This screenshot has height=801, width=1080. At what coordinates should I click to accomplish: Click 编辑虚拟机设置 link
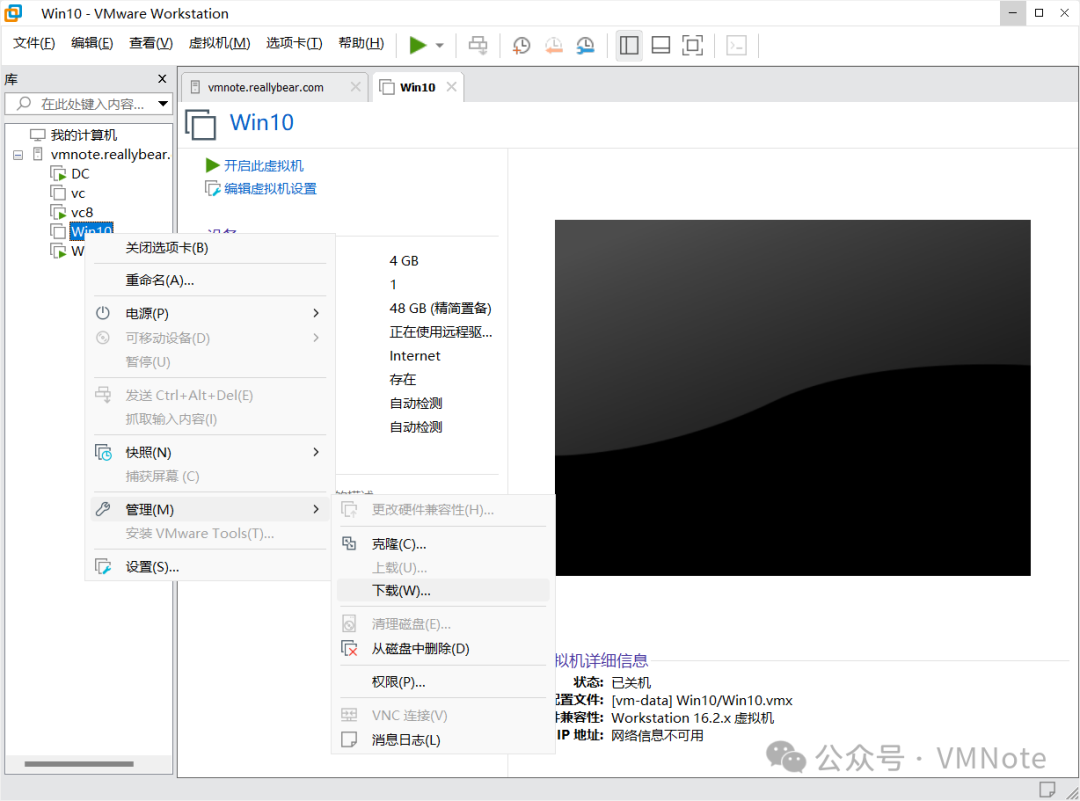click(x=270, y=189)
